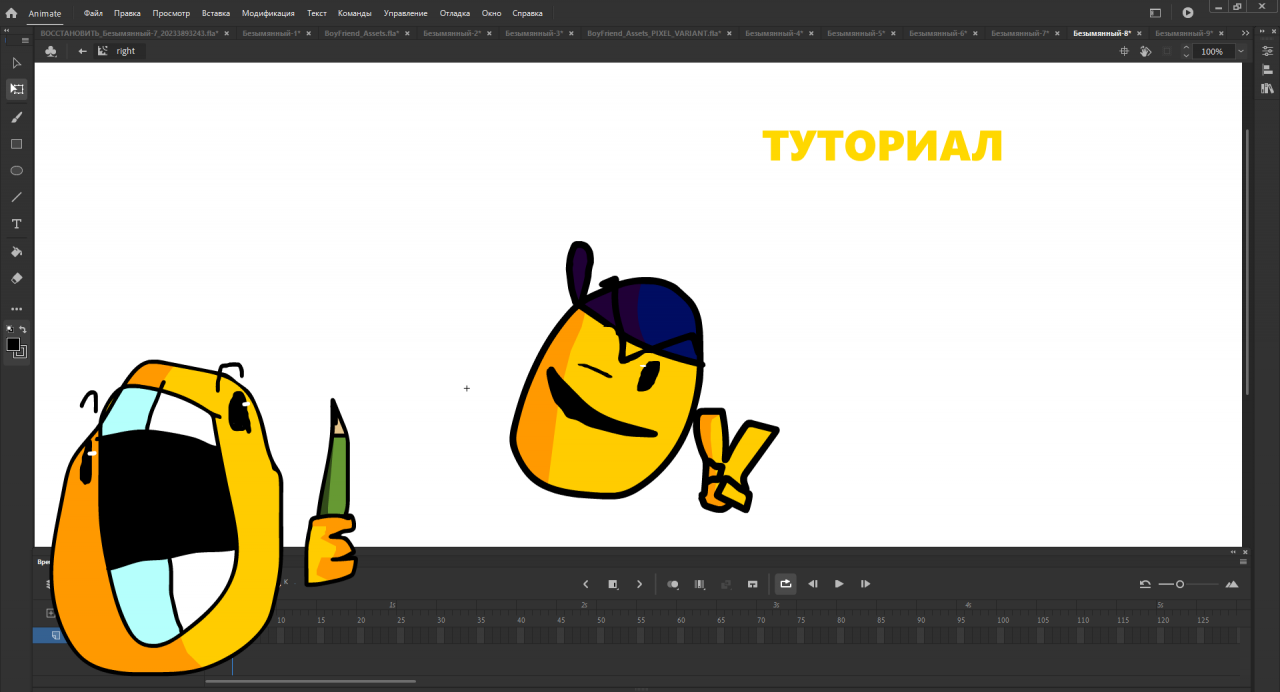The image size is (1280, 692).
Task: Open the Library panel icon
Action: coord(1267,89)
